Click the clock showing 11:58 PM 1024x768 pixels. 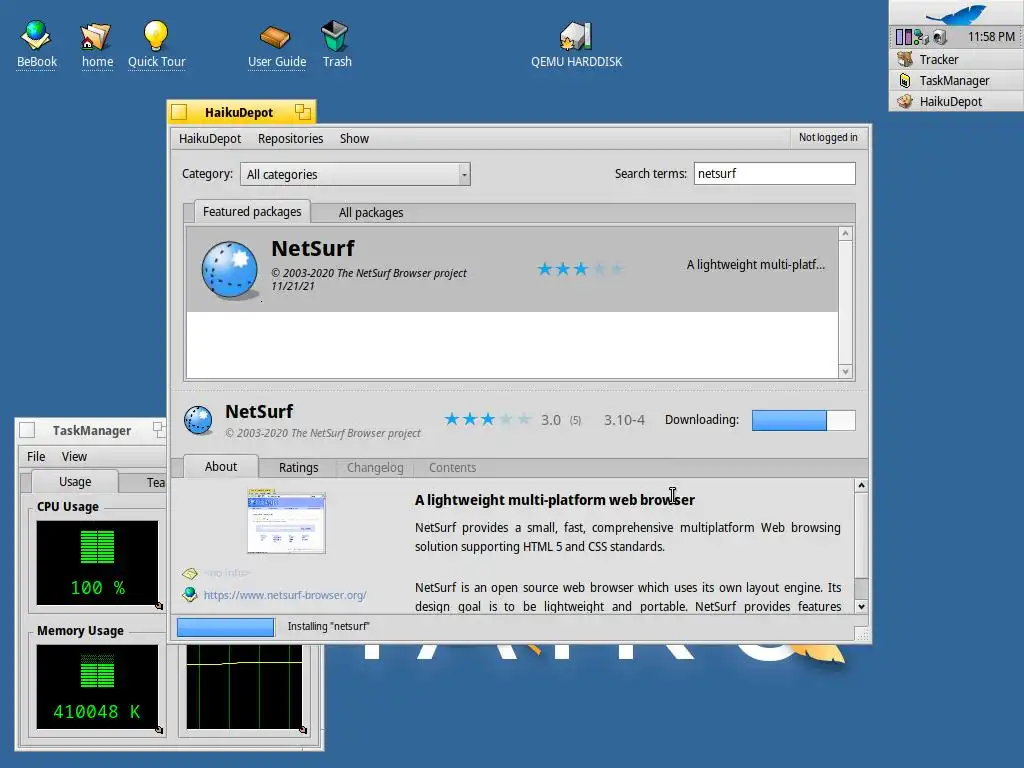coord(991,37)
